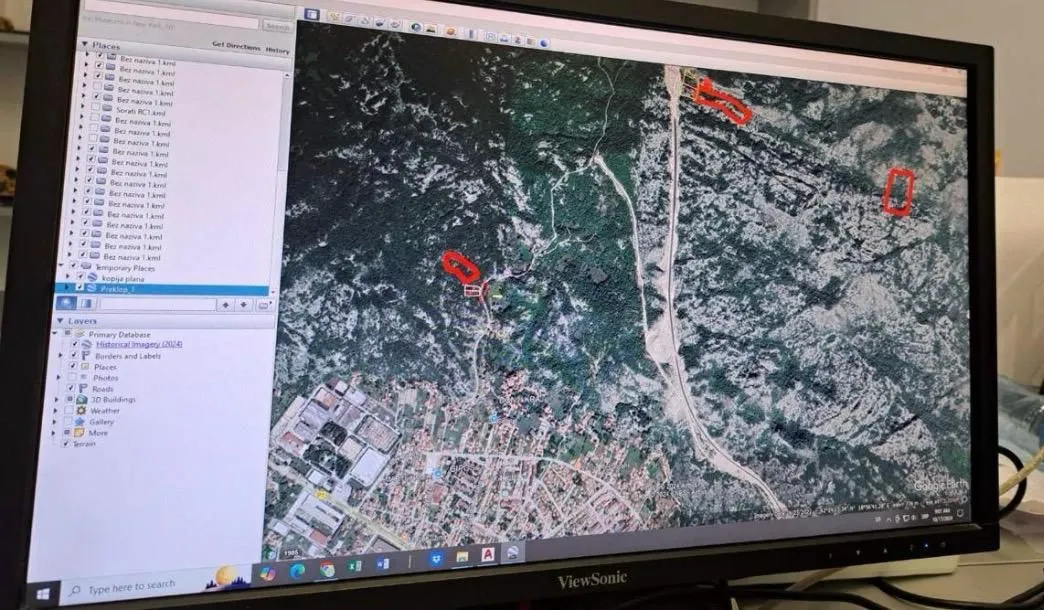Open the Historical Imagery (2024) link
The height and width of the screenshot is (610, 1044).
click(x=139, y=344)
